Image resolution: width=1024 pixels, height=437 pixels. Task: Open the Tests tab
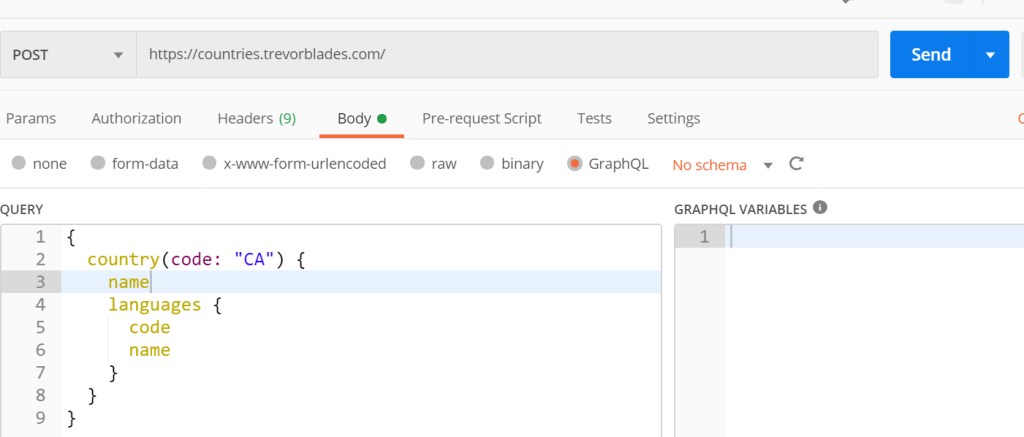[594, 118]
